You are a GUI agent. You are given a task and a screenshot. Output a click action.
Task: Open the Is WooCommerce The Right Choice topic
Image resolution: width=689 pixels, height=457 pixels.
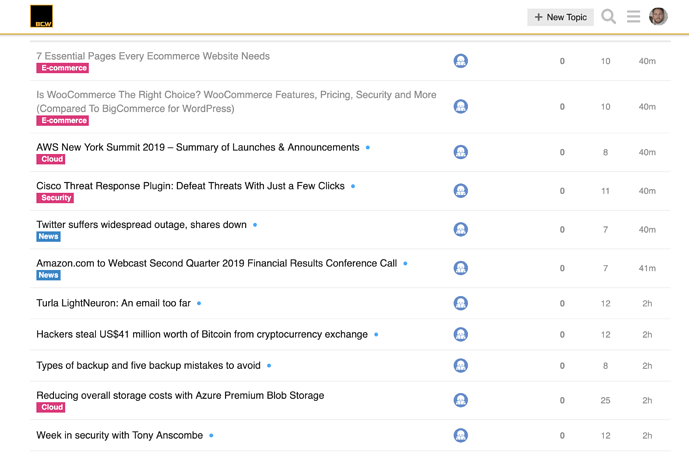tap(236, 102)
